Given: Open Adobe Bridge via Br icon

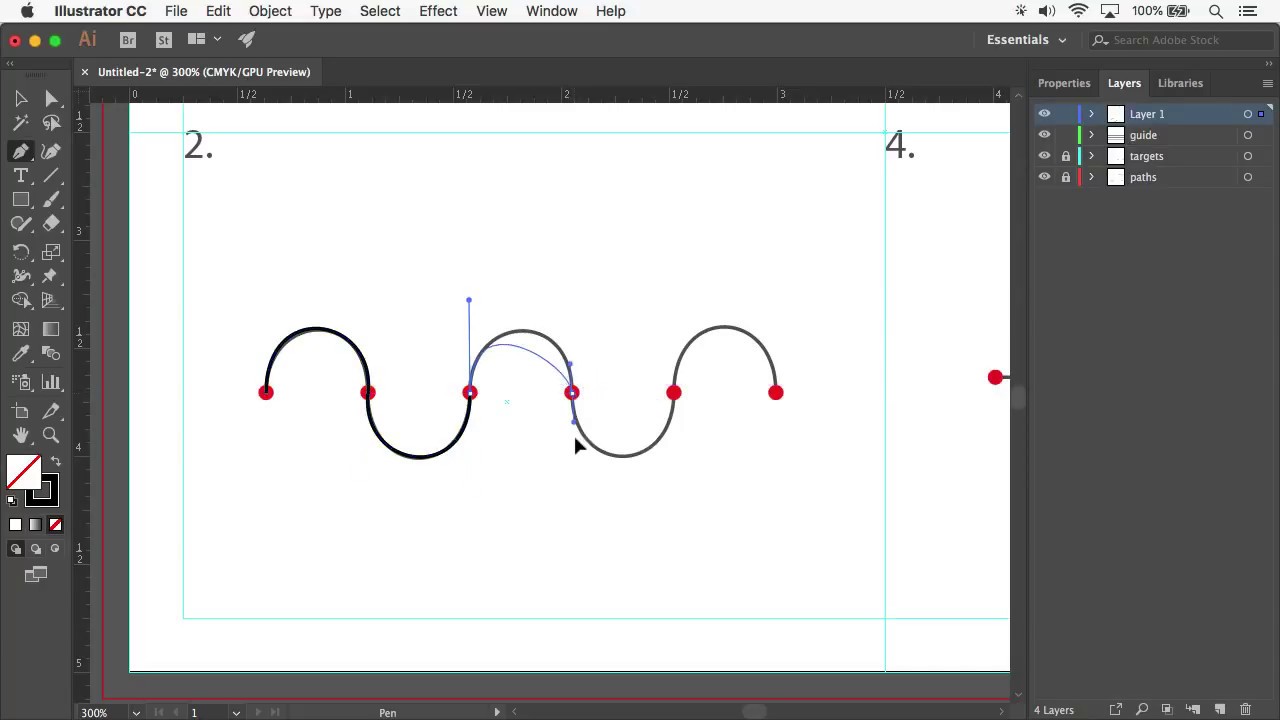Looking at the screenshot, I should (x=128, y=40).
